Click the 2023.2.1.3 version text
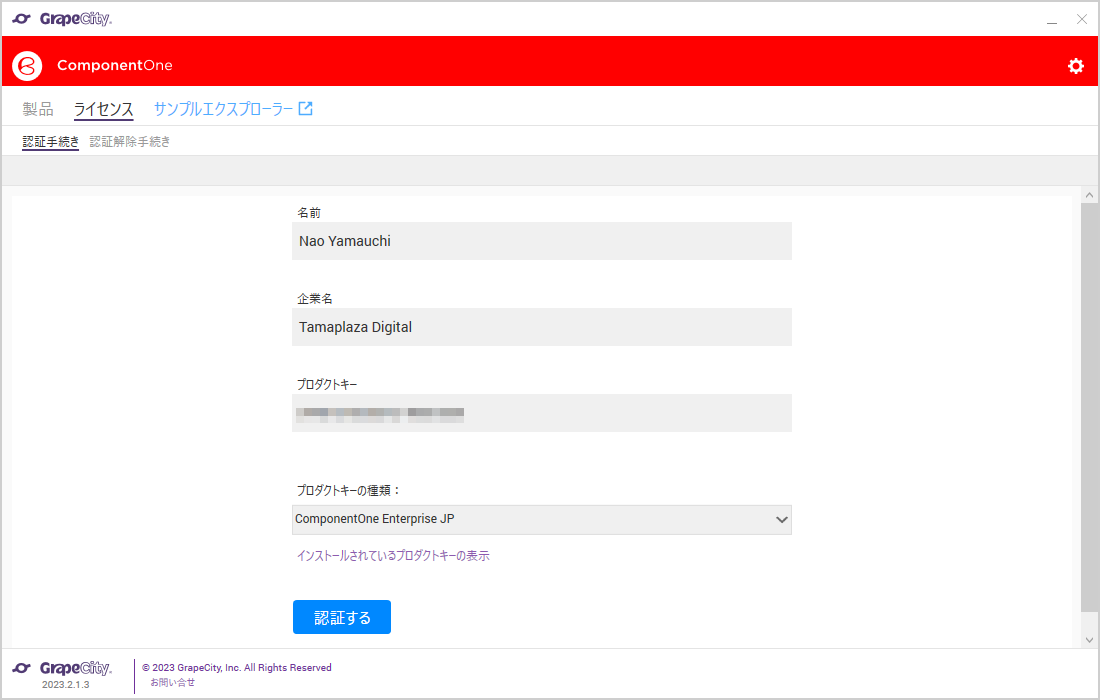The width and height of the screenshot is (1100, 700). (x=66, y=685)
